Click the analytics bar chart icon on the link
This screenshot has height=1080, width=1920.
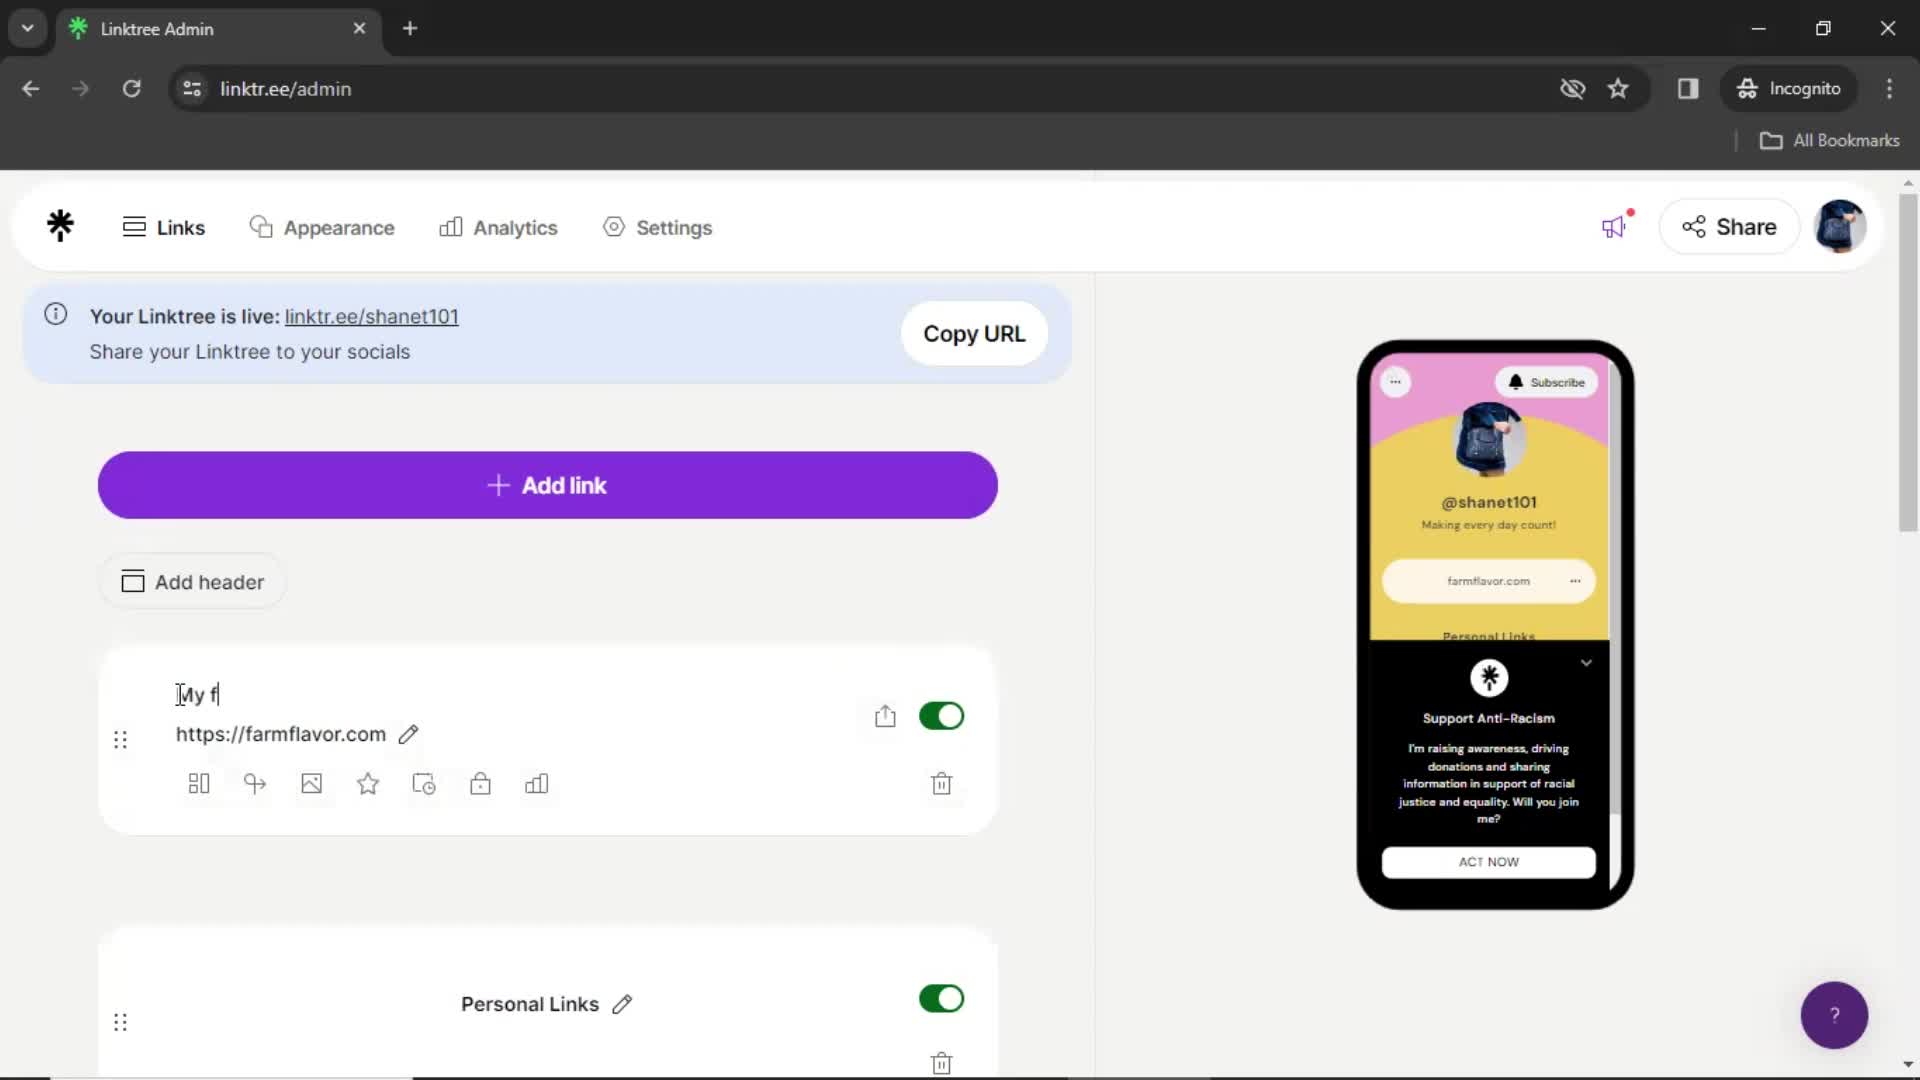point(537,783)
